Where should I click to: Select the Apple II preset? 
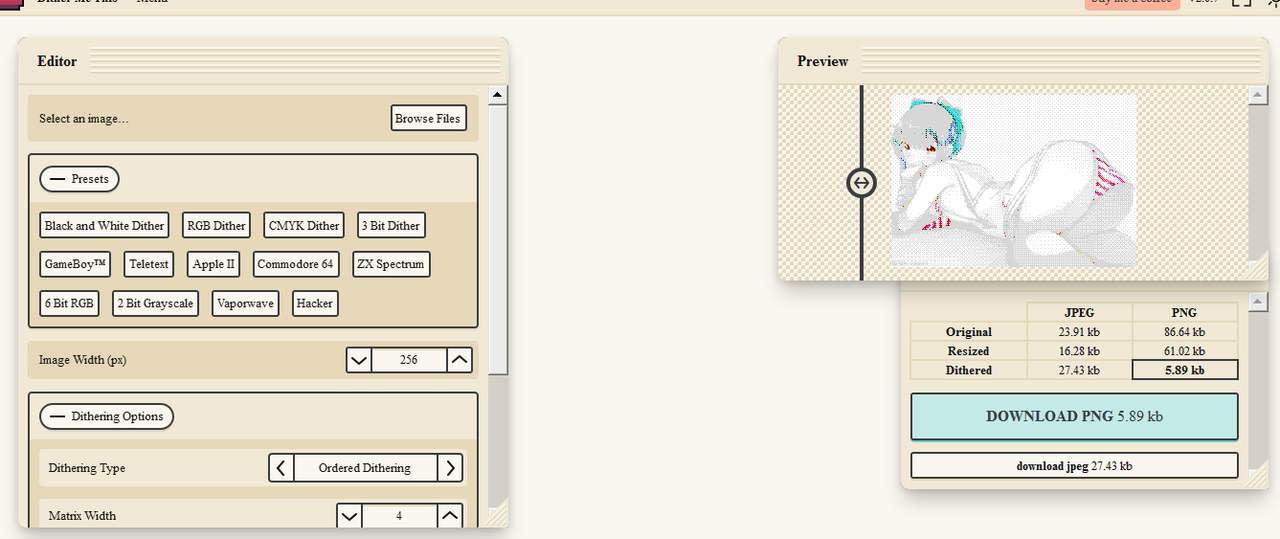214,265
